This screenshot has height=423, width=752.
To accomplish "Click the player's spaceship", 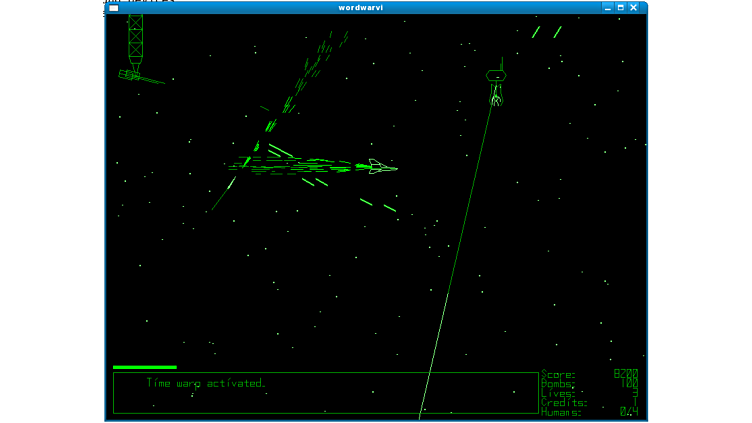I will click(x=380, y=167).
